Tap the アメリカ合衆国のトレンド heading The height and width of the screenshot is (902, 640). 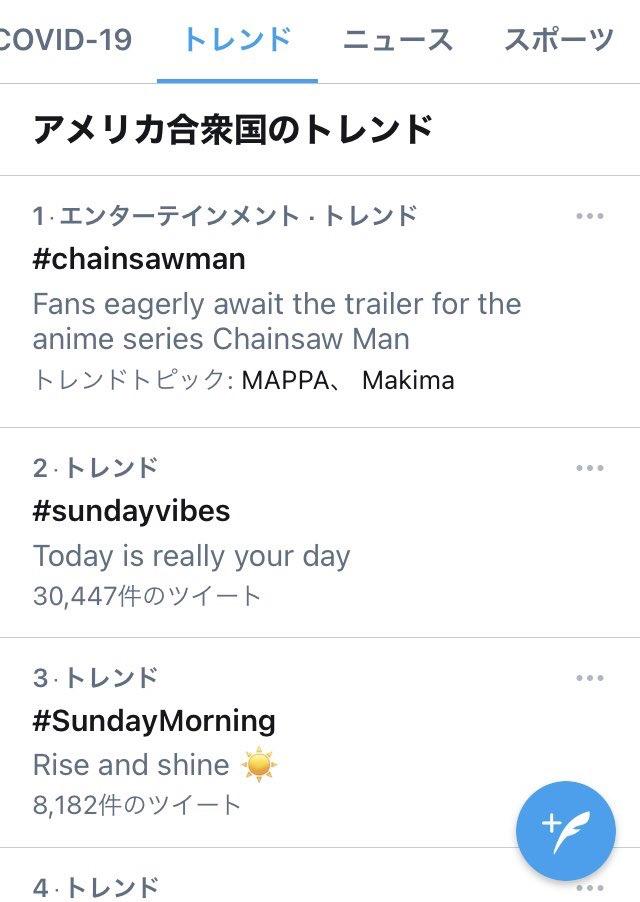click(232, 131)
